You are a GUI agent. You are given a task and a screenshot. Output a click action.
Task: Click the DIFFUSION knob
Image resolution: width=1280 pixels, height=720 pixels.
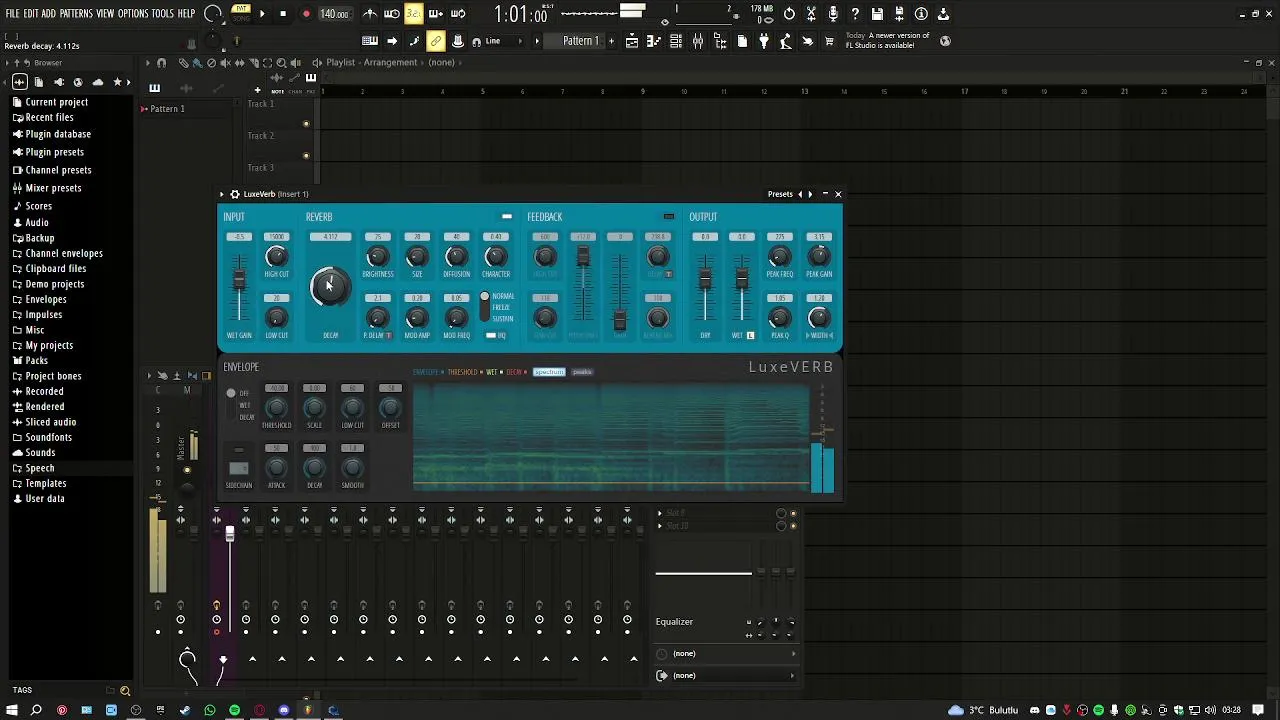click(456, 257)
